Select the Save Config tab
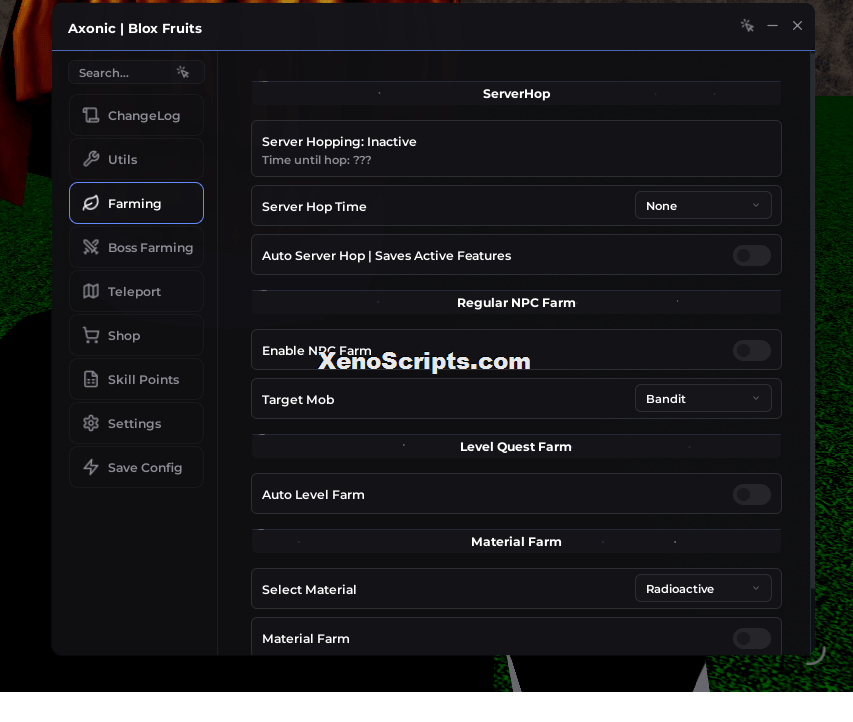The height and width of the screenshot is (722, 853). click(137, 467)
